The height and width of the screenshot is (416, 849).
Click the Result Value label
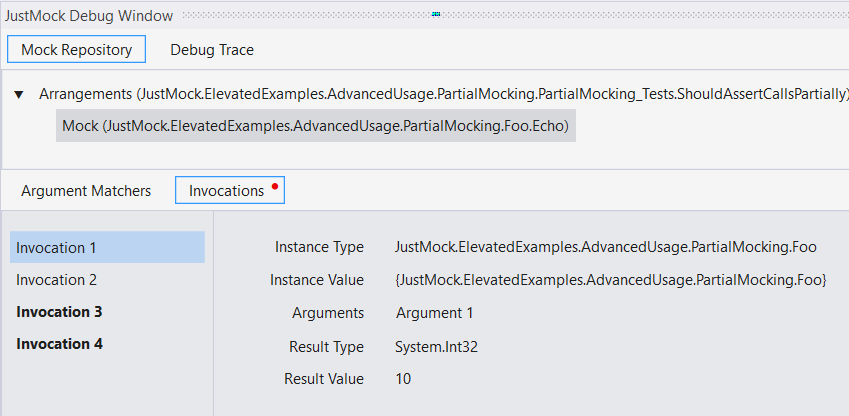pos(324,379)
